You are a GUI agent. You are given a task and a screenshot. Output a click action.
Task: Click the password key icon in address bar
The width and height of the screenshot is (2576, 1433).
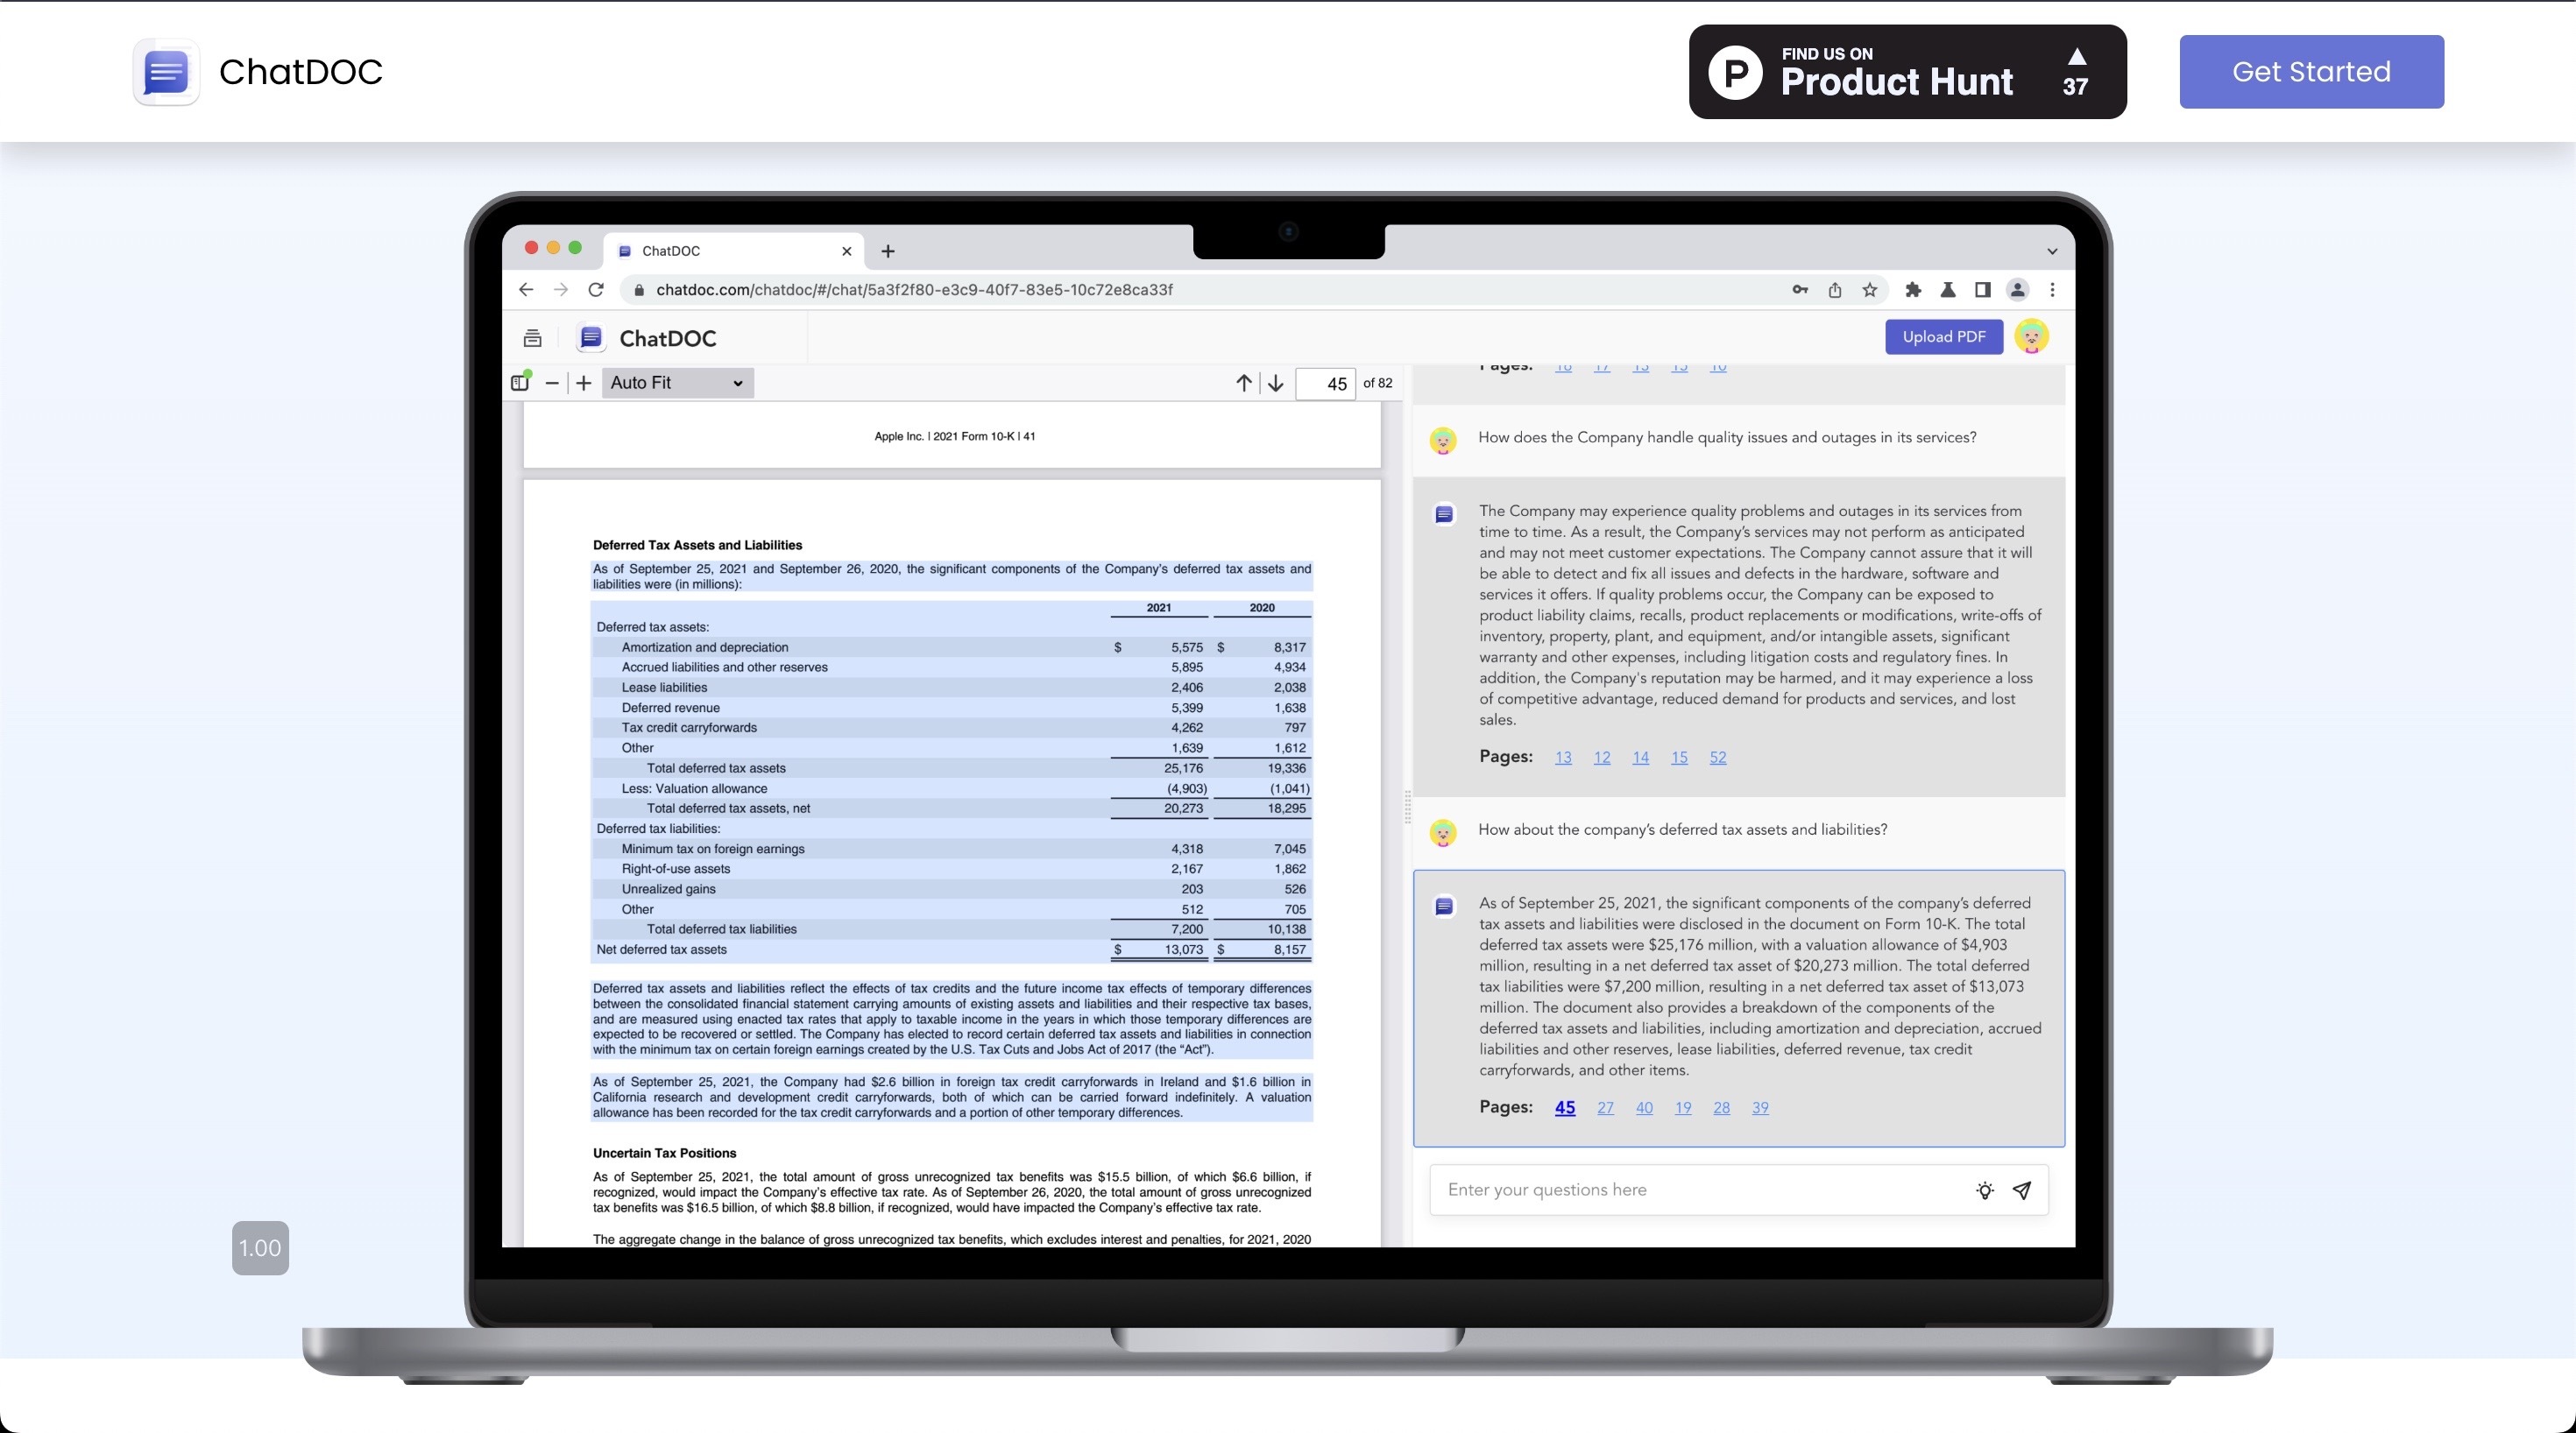click(x=1800, y=290)
